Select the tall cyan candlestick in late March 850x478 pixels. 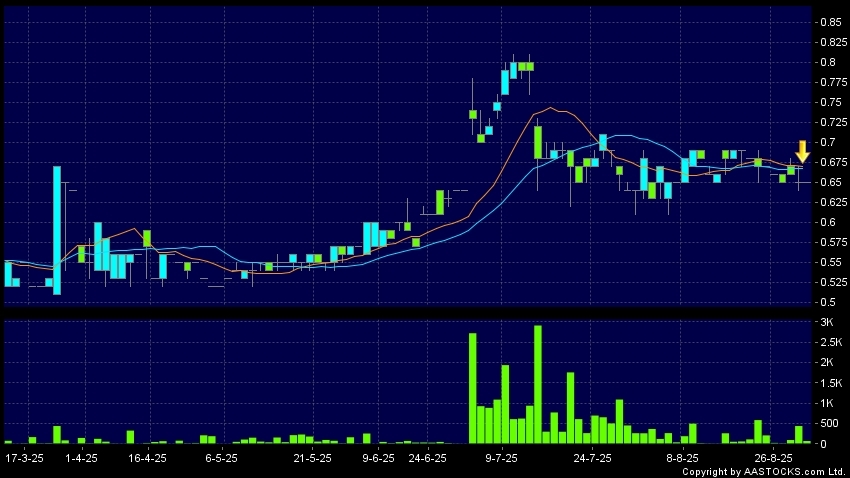(57, 230)
